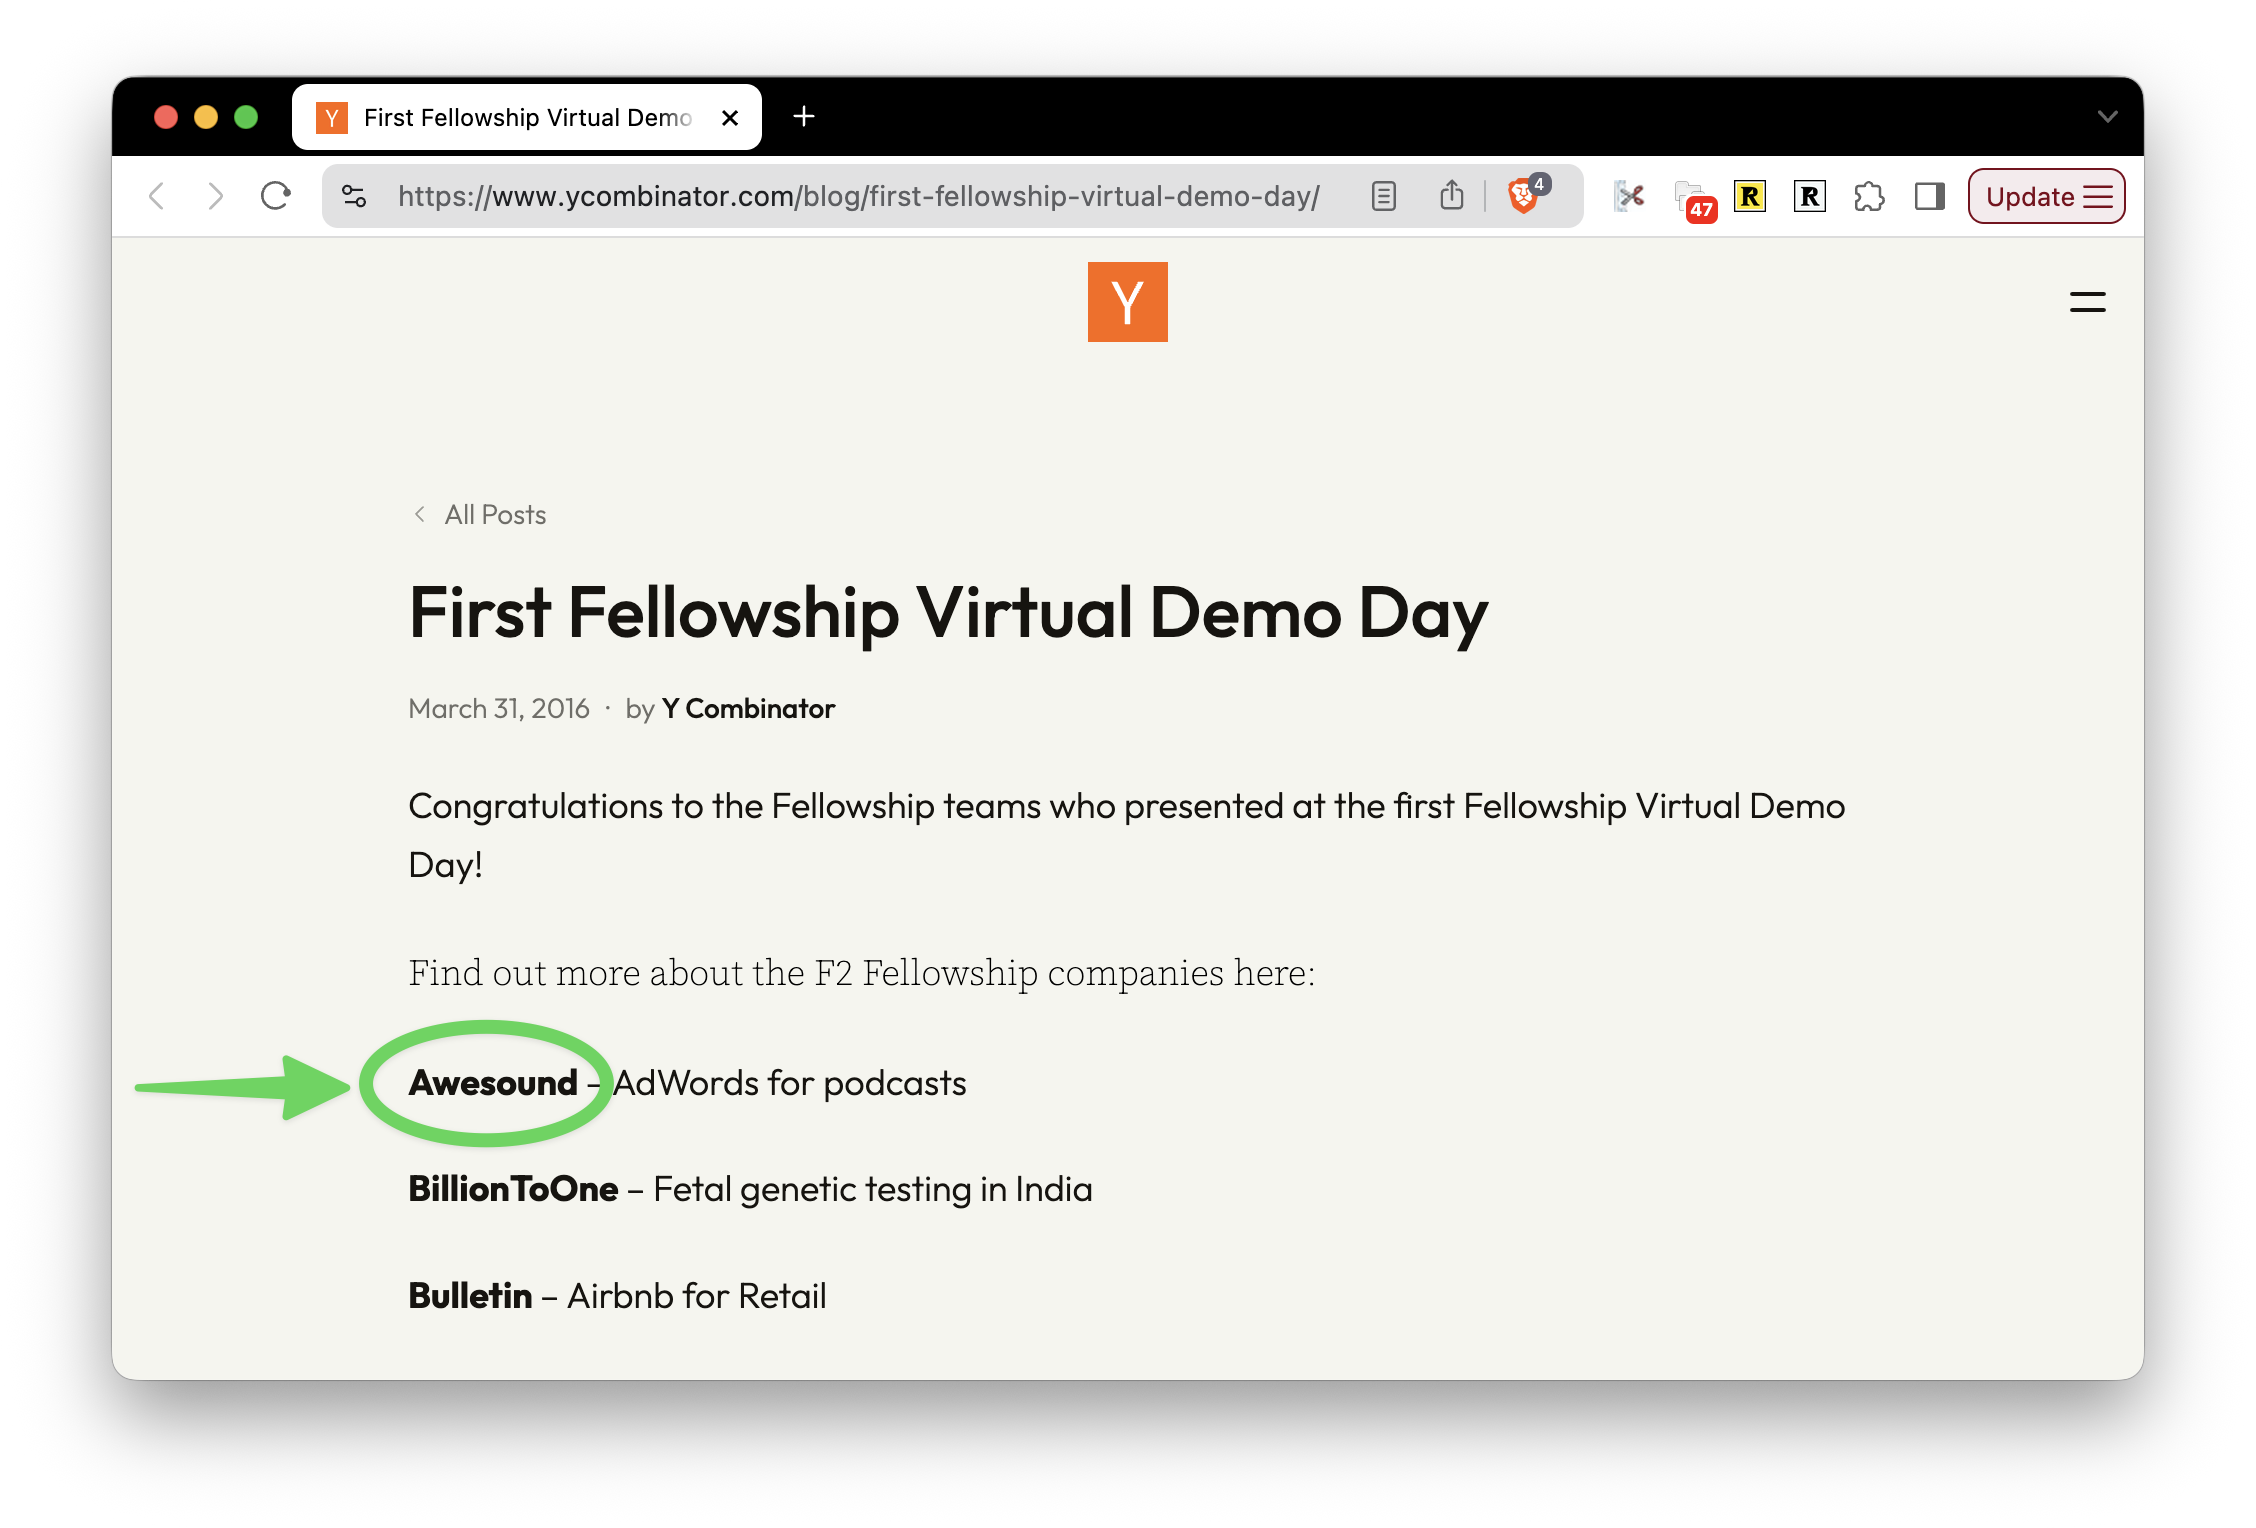Image resolution: width=2256 pixels, height=1528 pixels.
Task: Click the yellow R extension icon
Action: click(1750, 196)
